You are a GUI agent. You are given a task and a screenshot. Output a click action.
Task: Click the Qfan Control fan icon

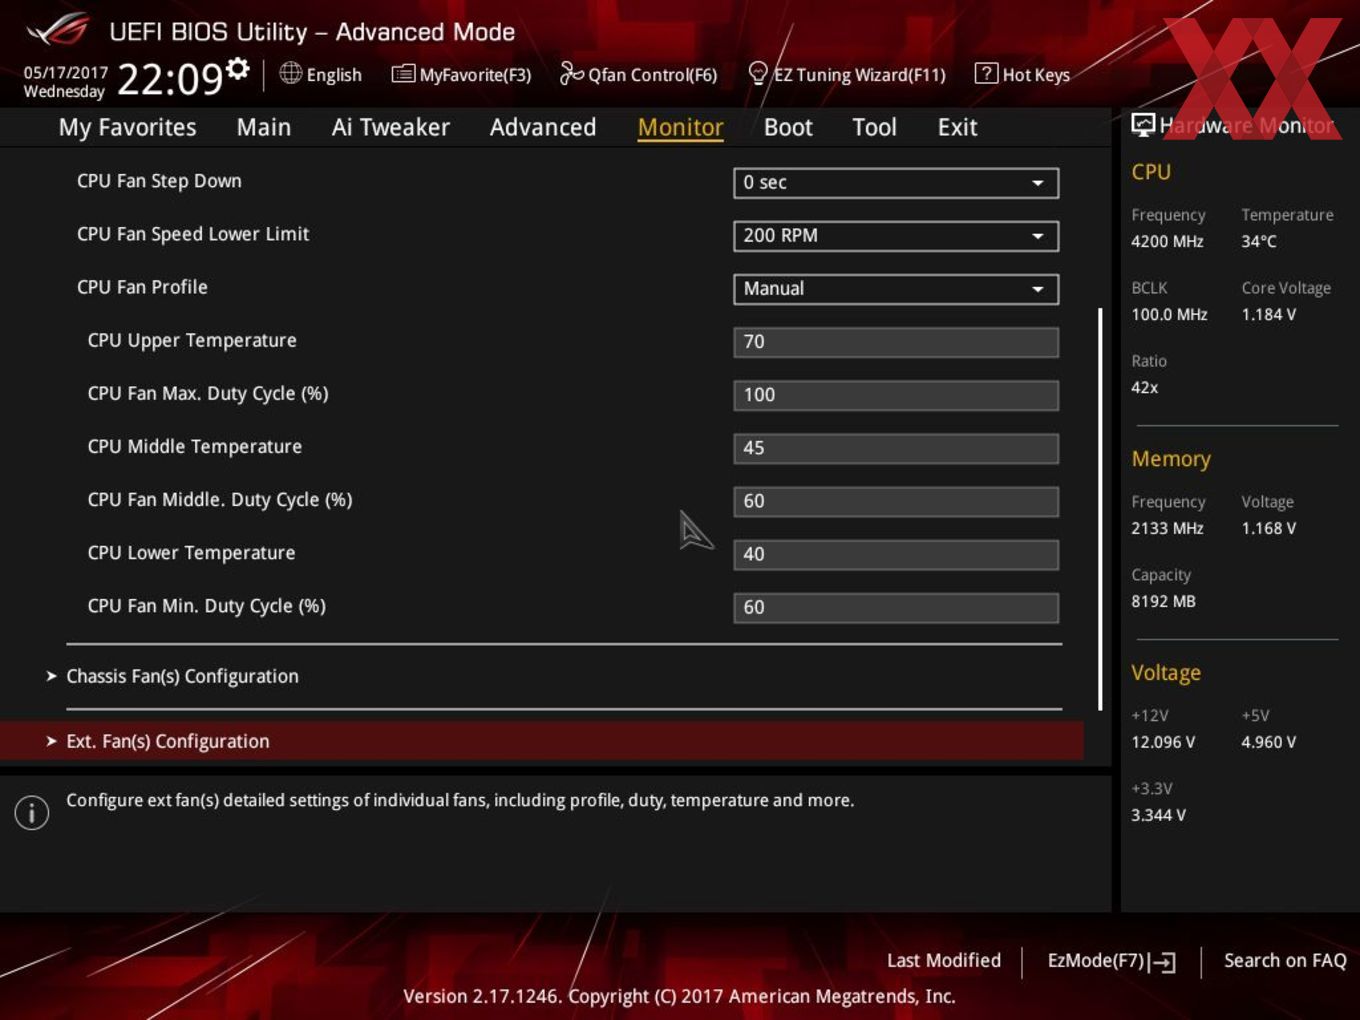571,73
